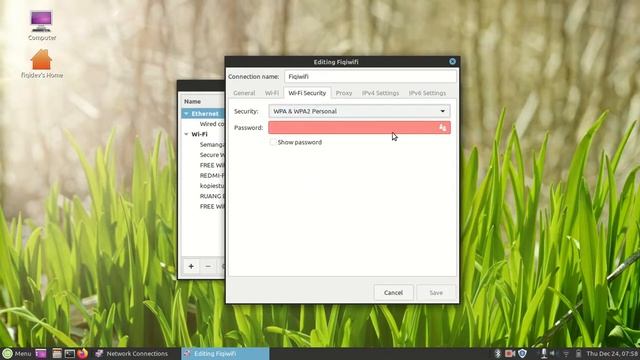Open the Home folder desktop icon
Viewport: 640px width, 360px height.
[x=42, y=64]
